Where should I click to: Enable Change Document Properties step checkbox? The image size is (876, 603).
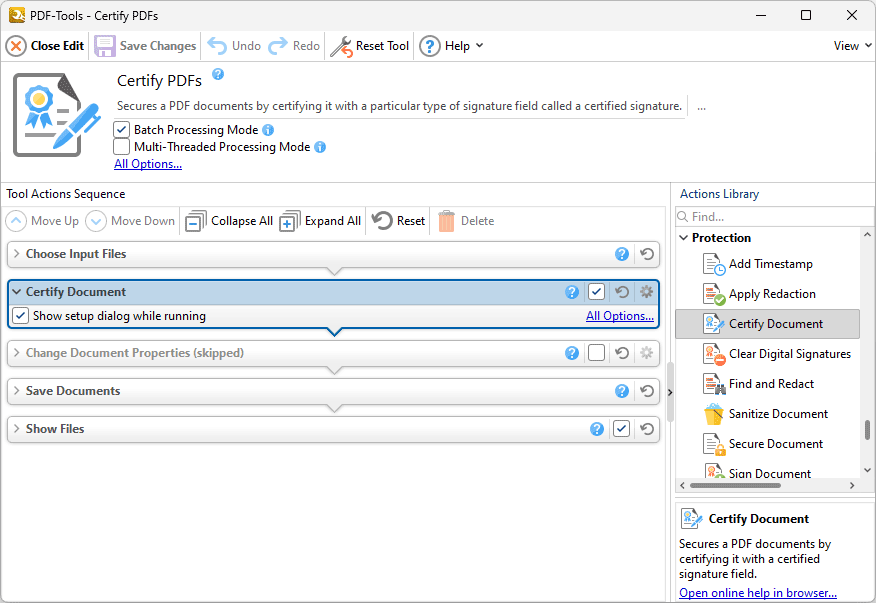pyautogui.click(x=596, y=353)
